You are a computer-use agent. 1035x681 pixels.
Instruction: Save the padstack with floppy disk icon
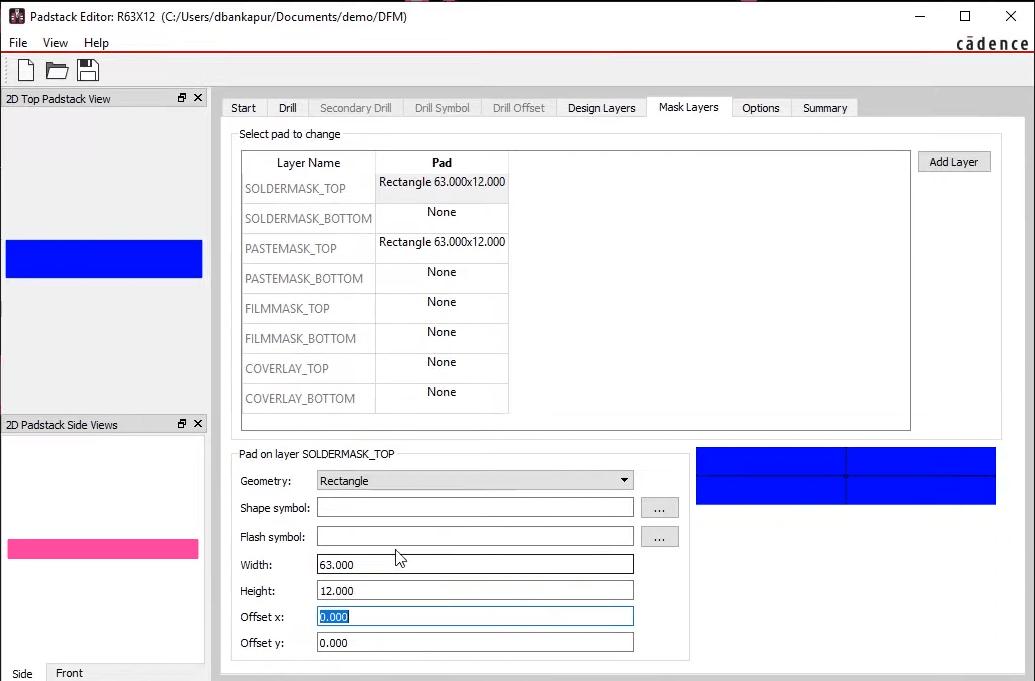coord(87,70)
